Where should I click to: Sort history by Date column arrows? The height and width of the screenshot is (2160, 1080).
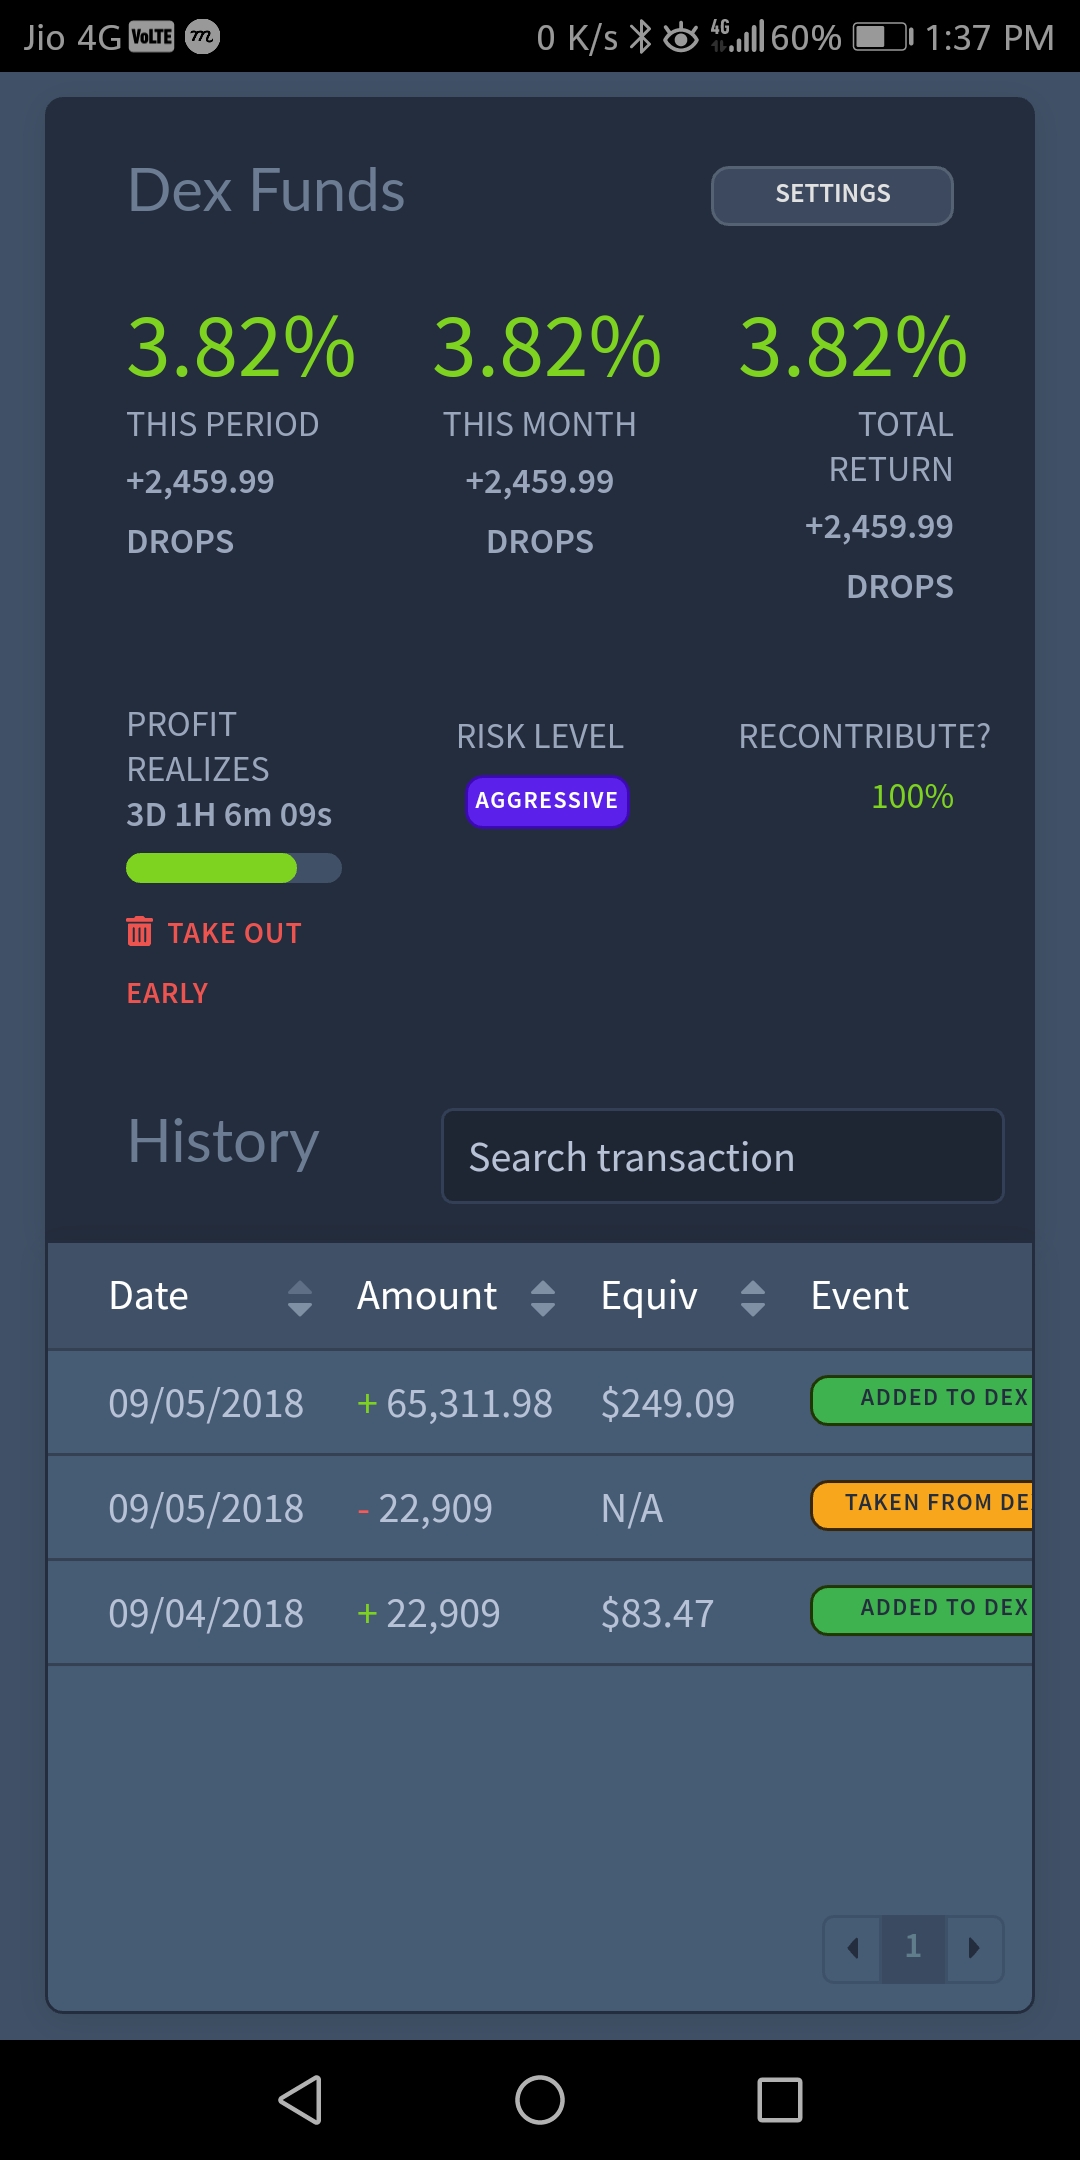coord(300,1298)
